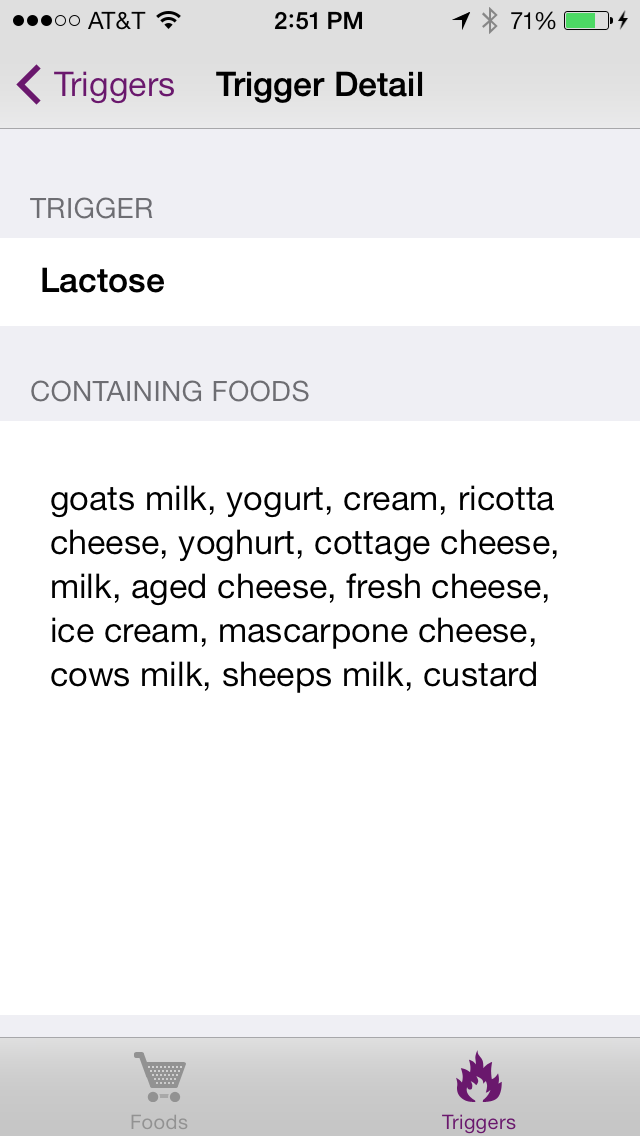Tap the 2:51 PM clock

coord(318,20)
